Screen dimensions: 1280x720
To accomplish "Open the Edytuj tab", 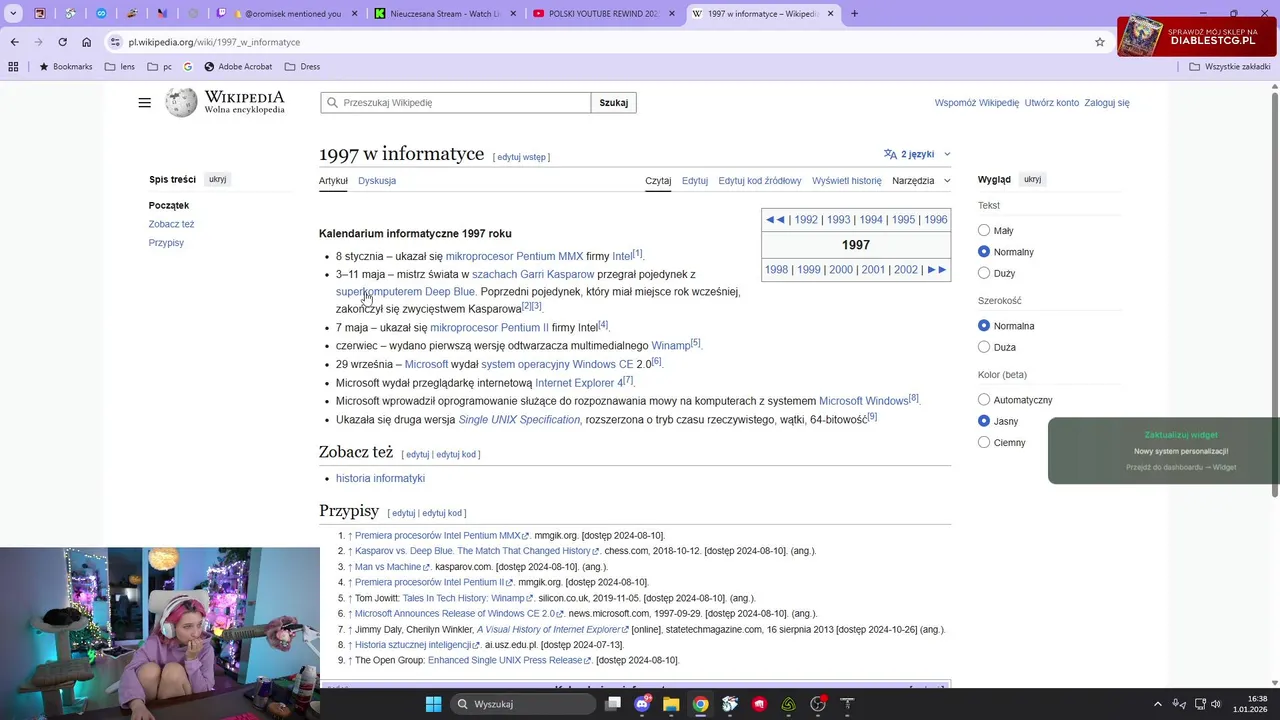I will click(695, 181).
